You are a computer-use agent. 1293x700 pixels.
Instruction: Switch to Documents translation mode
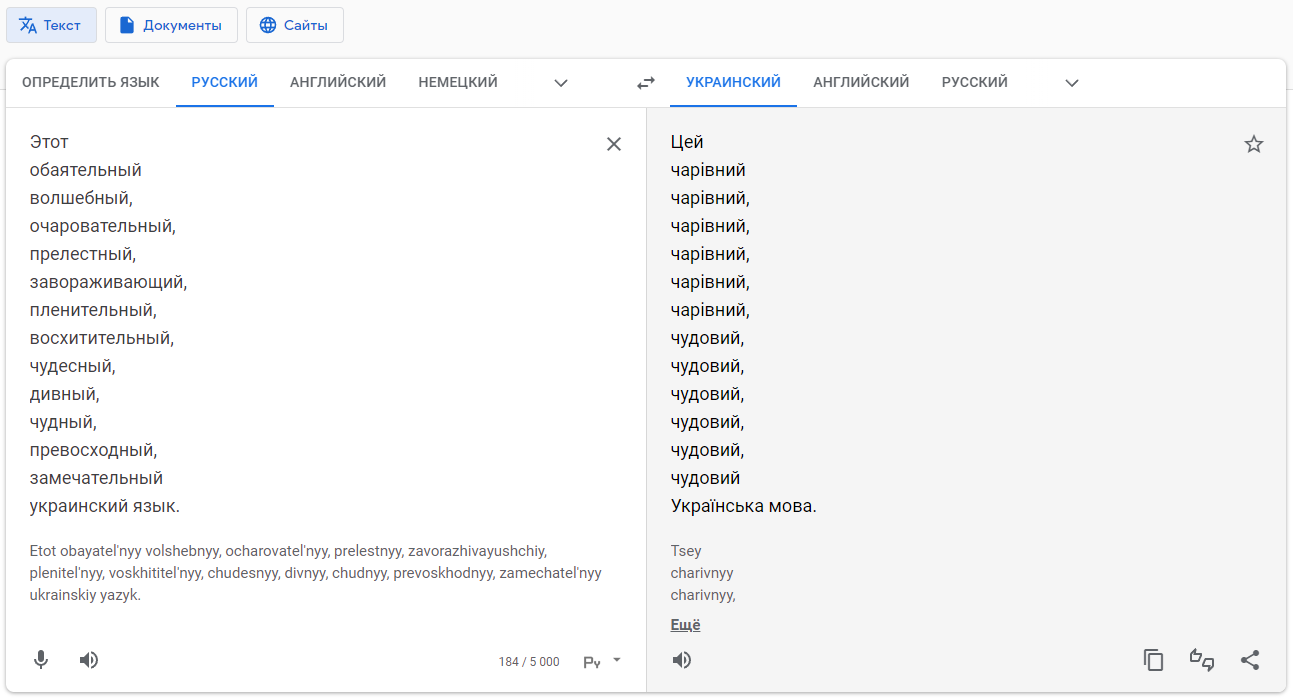click(171, 25)
